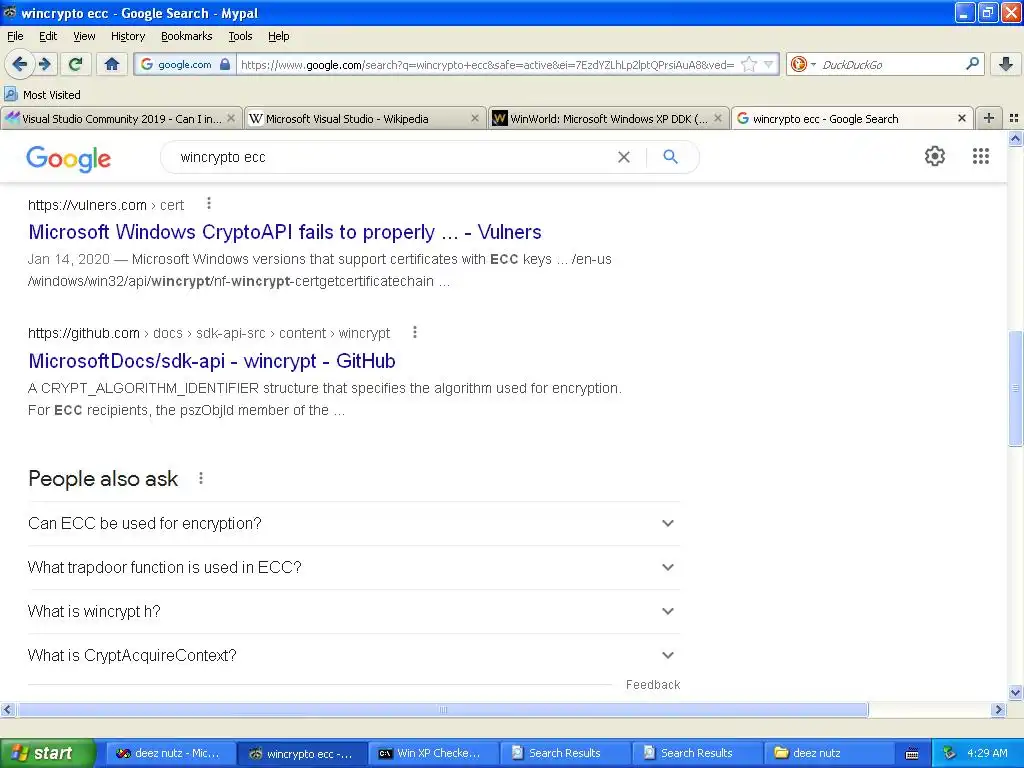Click the scroll right arrow
This screenshot has height=768, width=1024.
coord(998,709)
